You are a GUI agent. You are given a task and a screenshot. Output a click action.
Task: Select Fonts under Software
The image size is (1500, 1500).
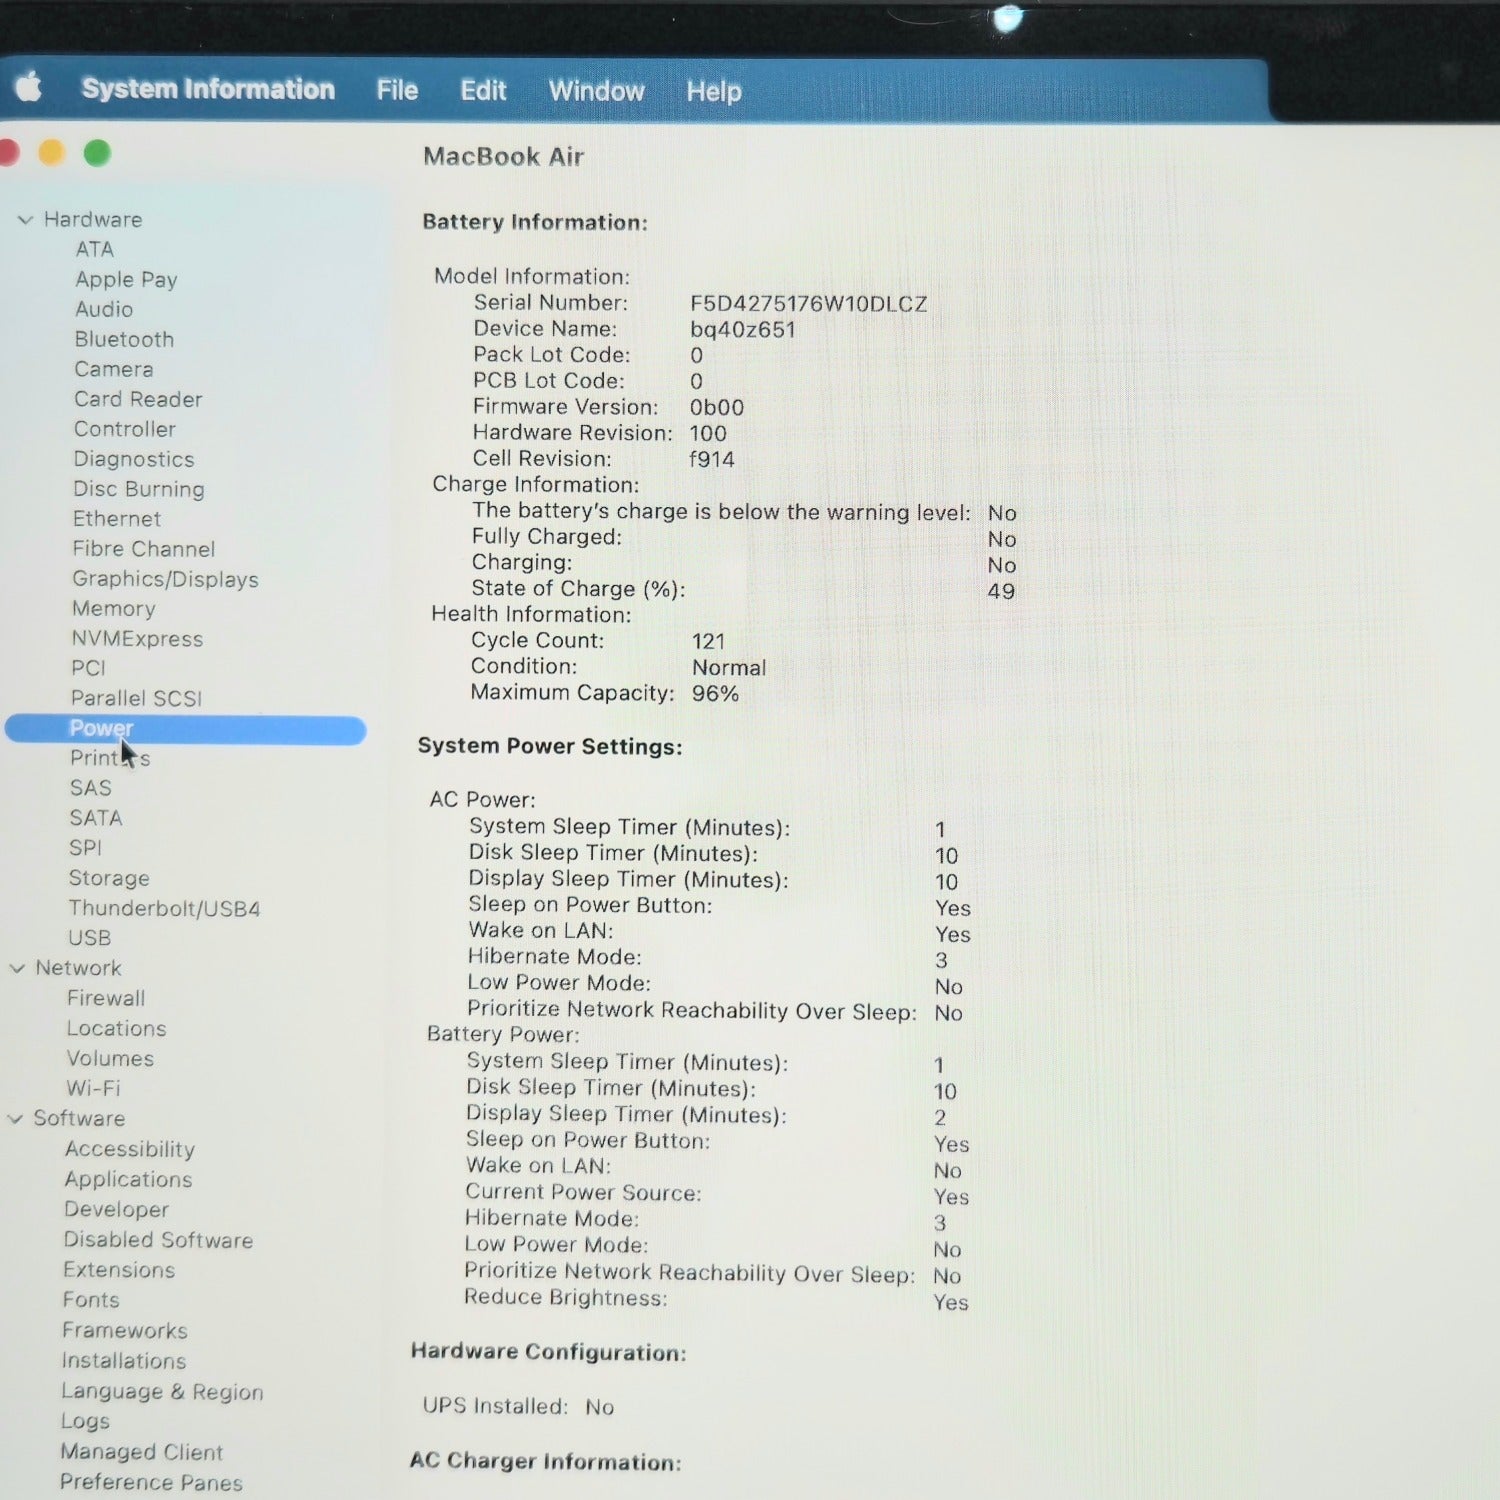pos(91,1300)
